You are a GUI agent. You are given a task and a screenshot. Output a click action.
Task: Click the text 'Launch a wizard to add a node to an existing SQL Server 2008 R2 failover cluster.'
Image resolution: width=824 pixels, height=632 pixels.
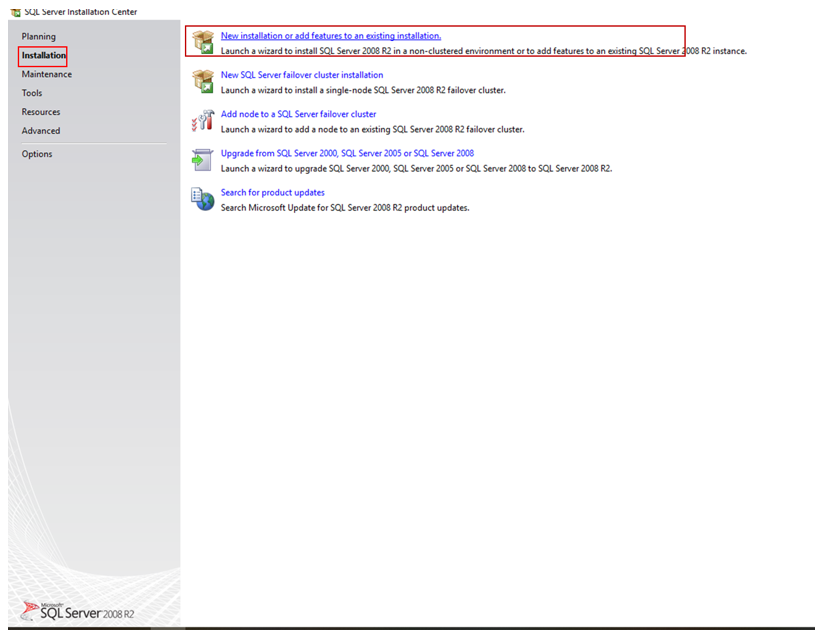[373, 129]
